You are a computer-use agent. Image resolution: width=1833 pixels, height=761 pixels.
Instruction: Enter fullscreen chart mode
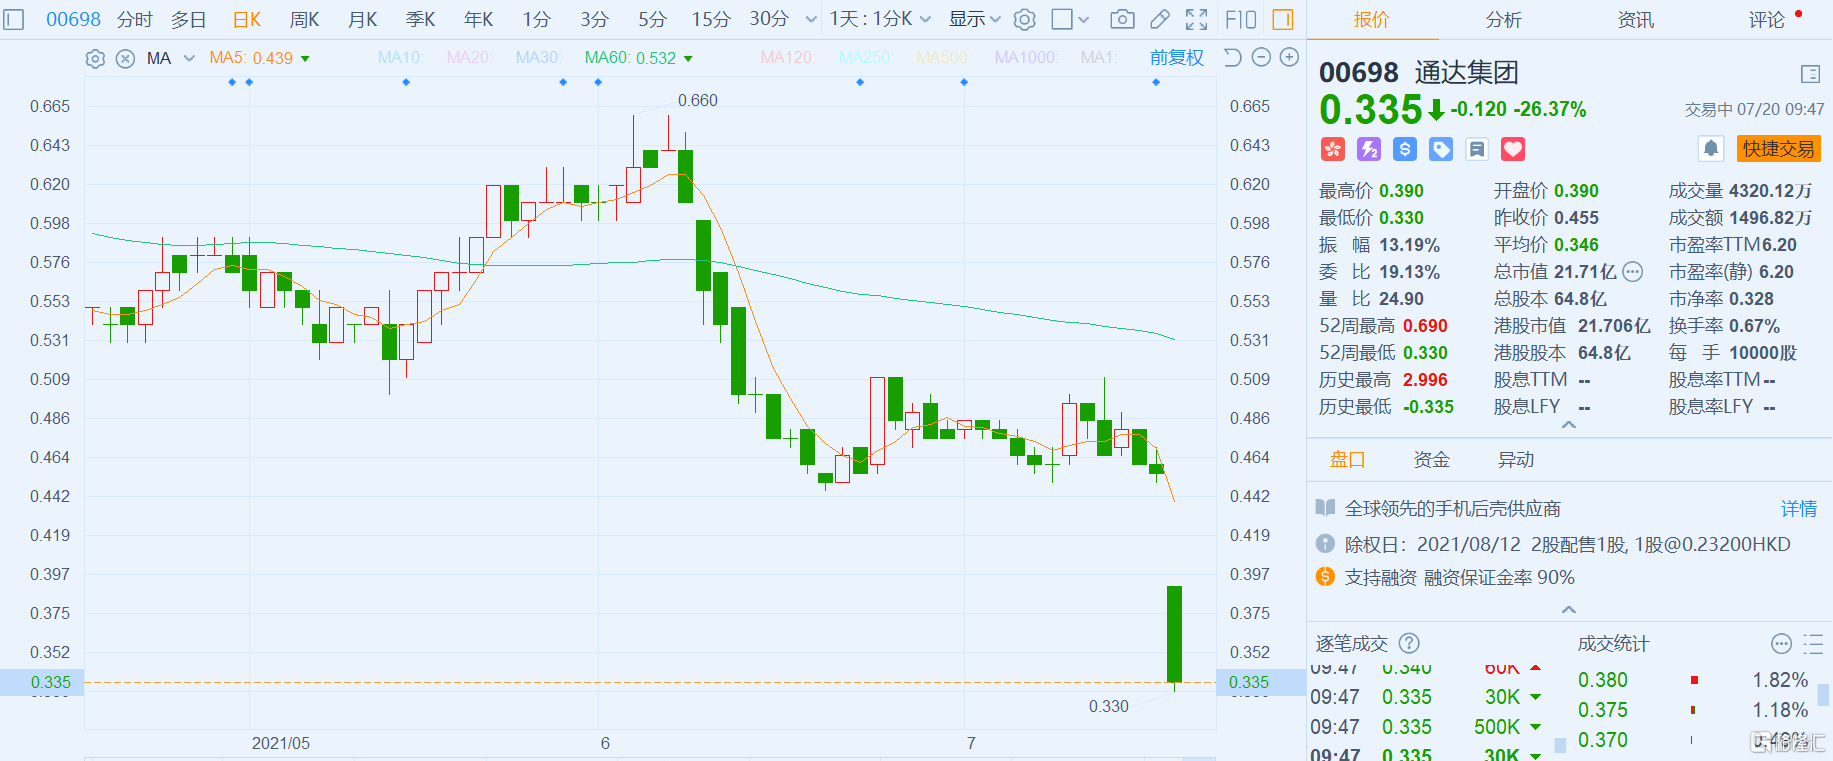pyautogui.click(x=1196, y=19)
